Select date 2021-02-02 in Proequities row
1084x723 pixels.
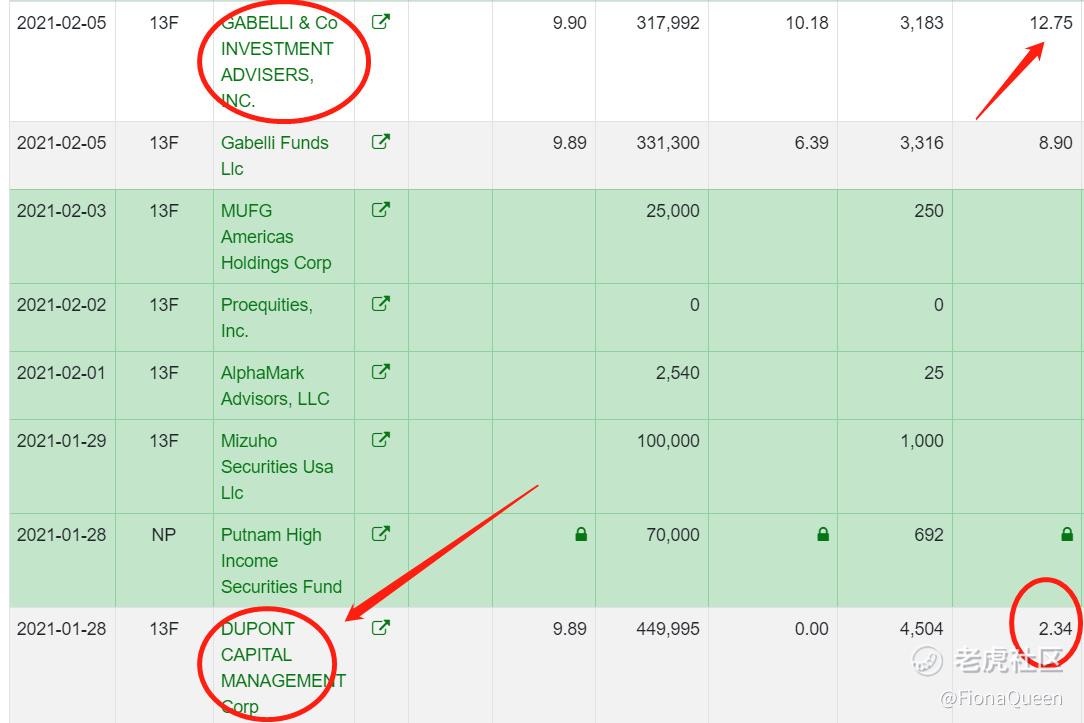[x=62, y=304]
